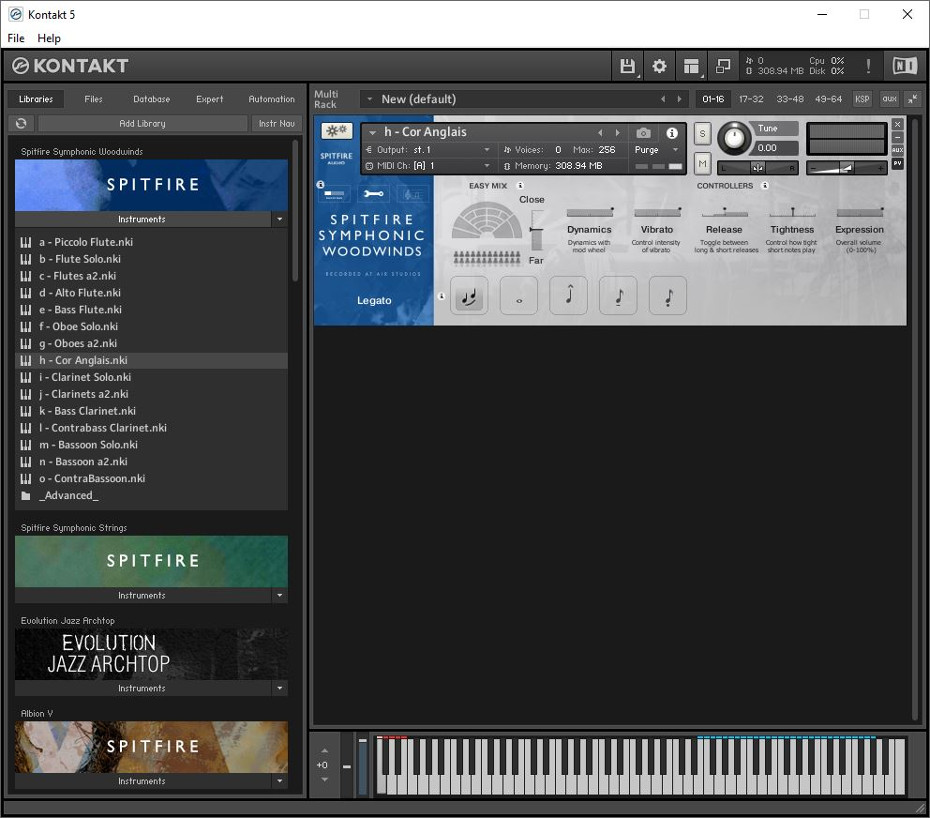The image size is (930, 818).
Task: Go to the next multi preset
Action: 679,99
